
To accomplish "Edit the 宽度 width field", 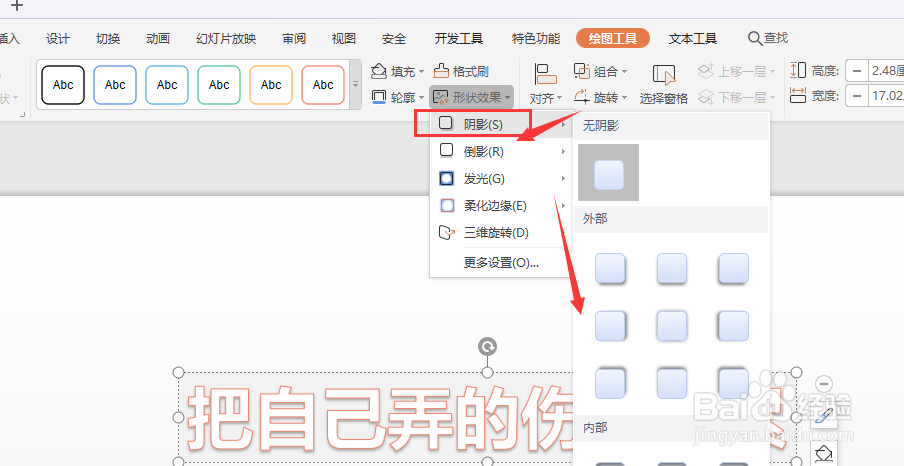I will [x=886, y=95].
